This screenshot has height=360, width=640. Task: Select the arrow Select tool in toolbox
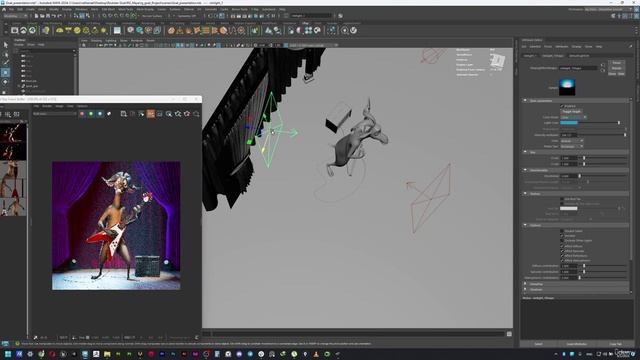click(5, 44)
